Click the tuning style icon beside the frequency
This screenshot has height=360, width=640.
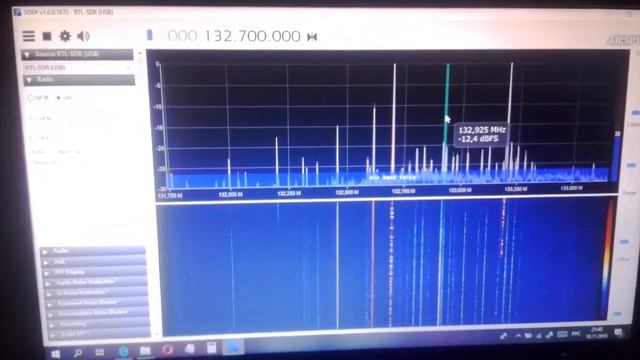coord(312,37)
